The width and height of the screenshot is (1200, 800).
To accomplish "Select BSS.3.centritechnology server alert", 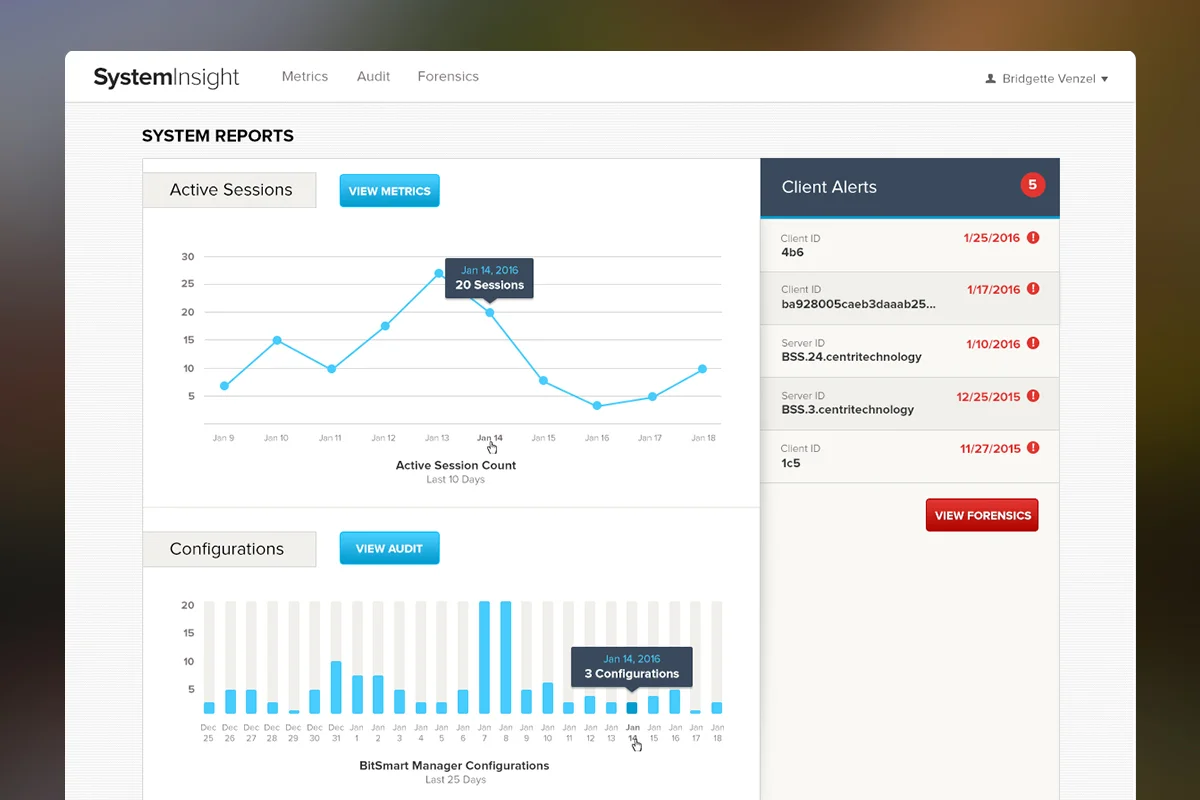I will (910, 404).
